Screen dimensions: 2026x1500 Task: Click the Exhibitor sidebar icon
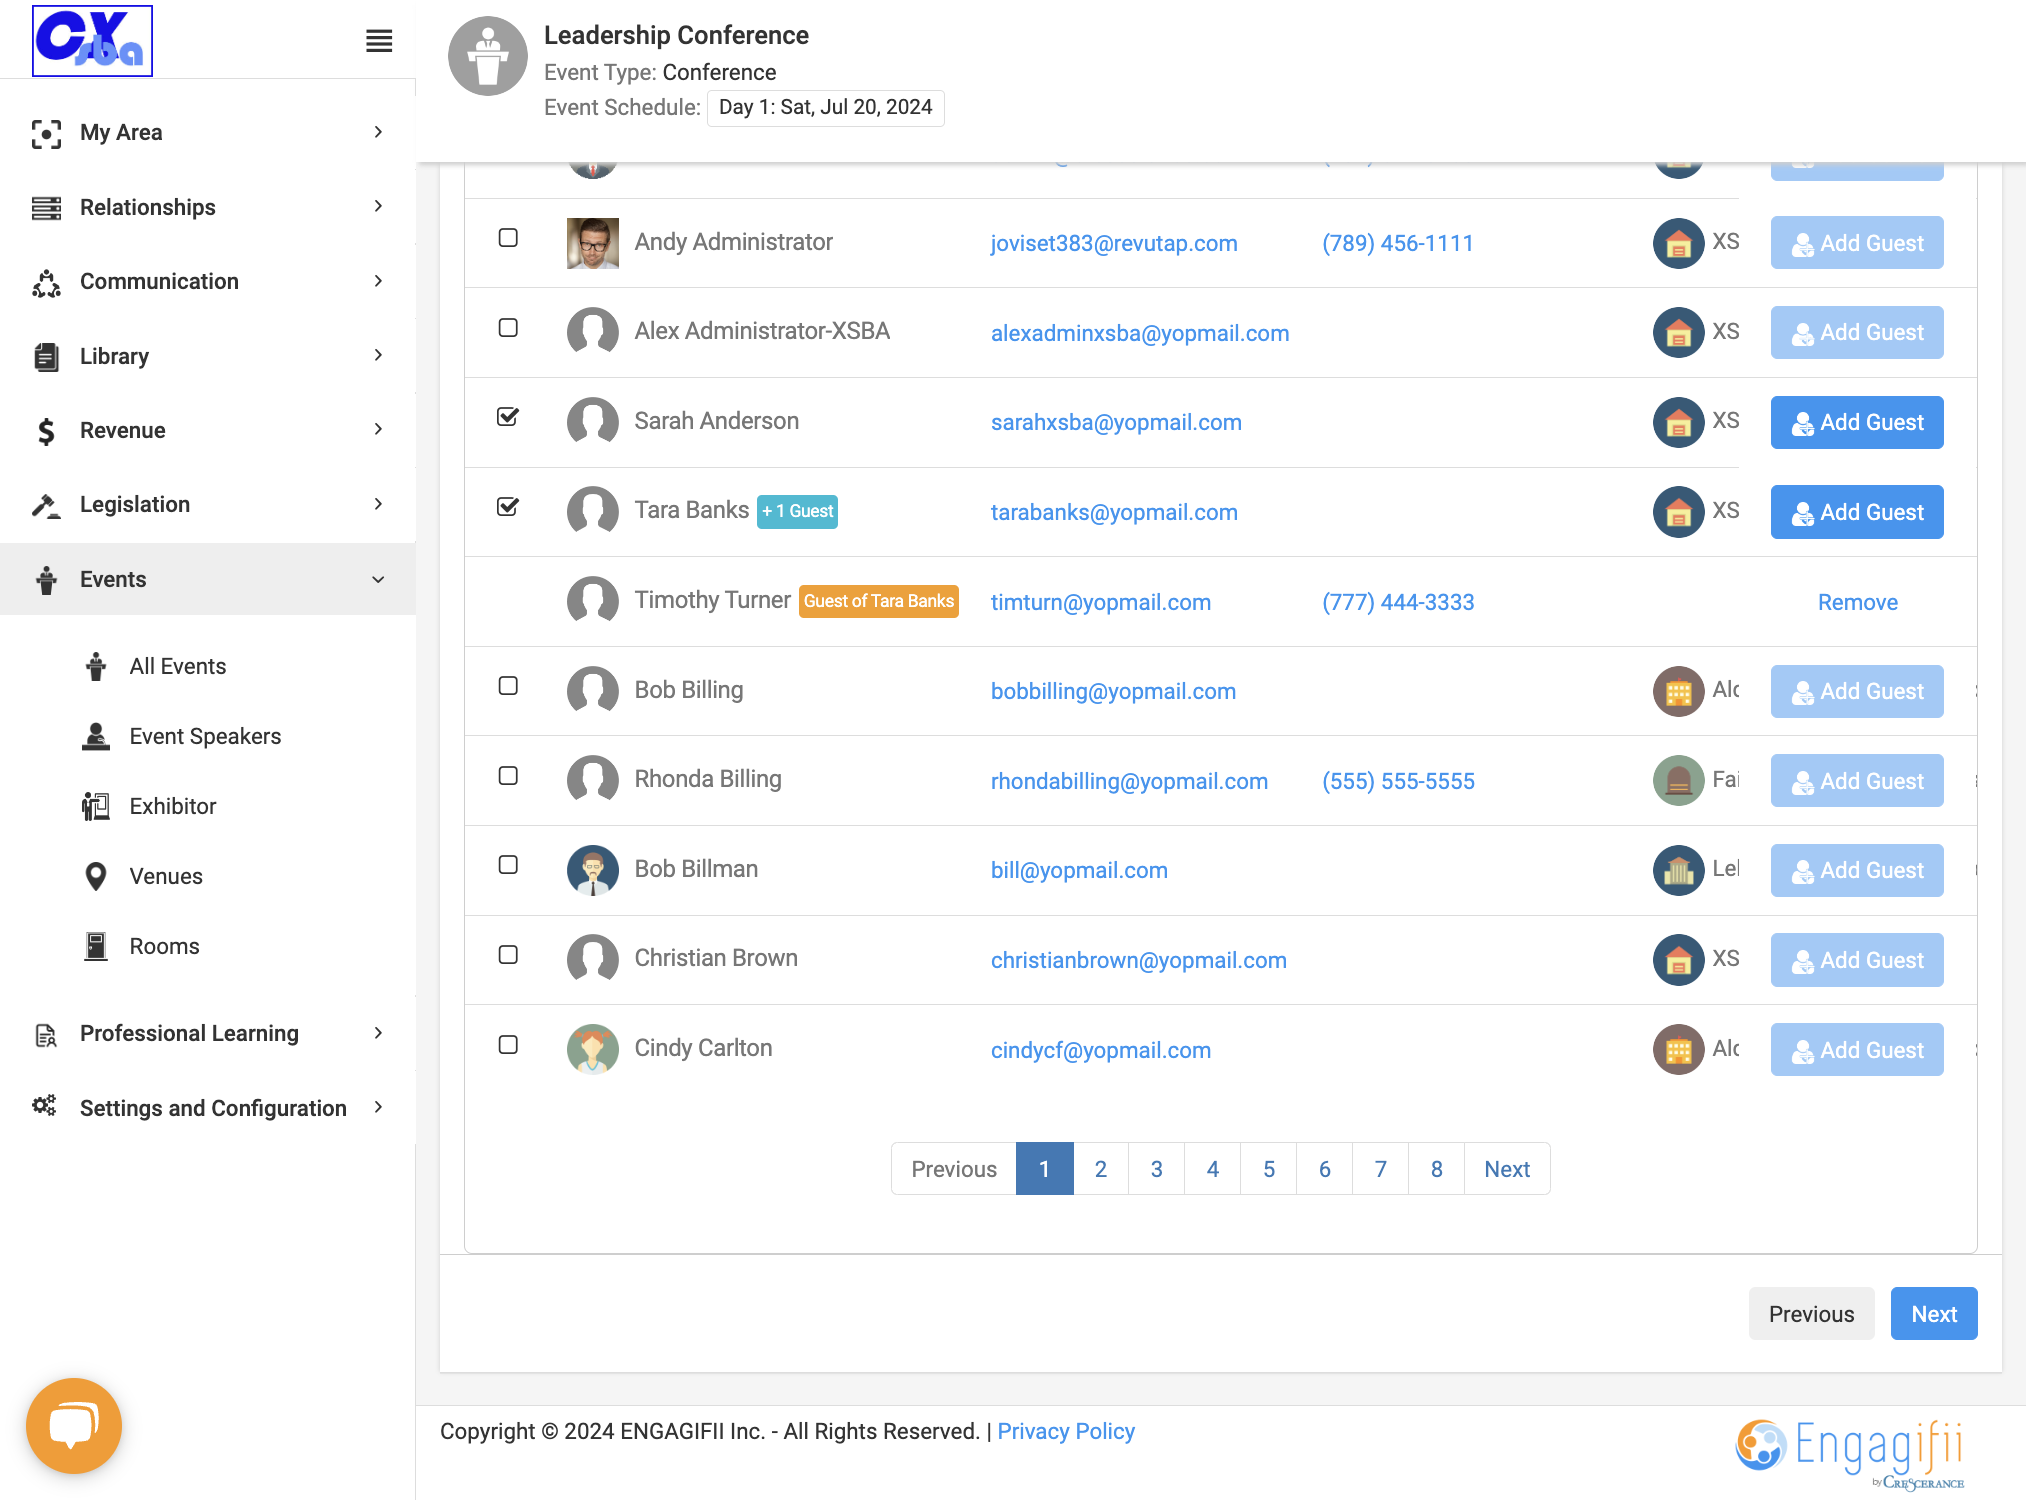pyautogui.click(x=96, y=806)
